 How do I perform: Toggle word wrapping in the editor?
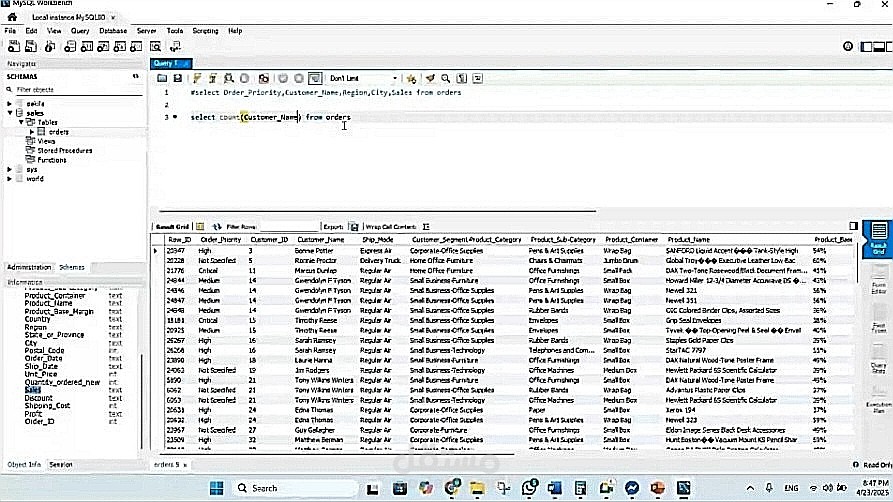tap(477, 78)
